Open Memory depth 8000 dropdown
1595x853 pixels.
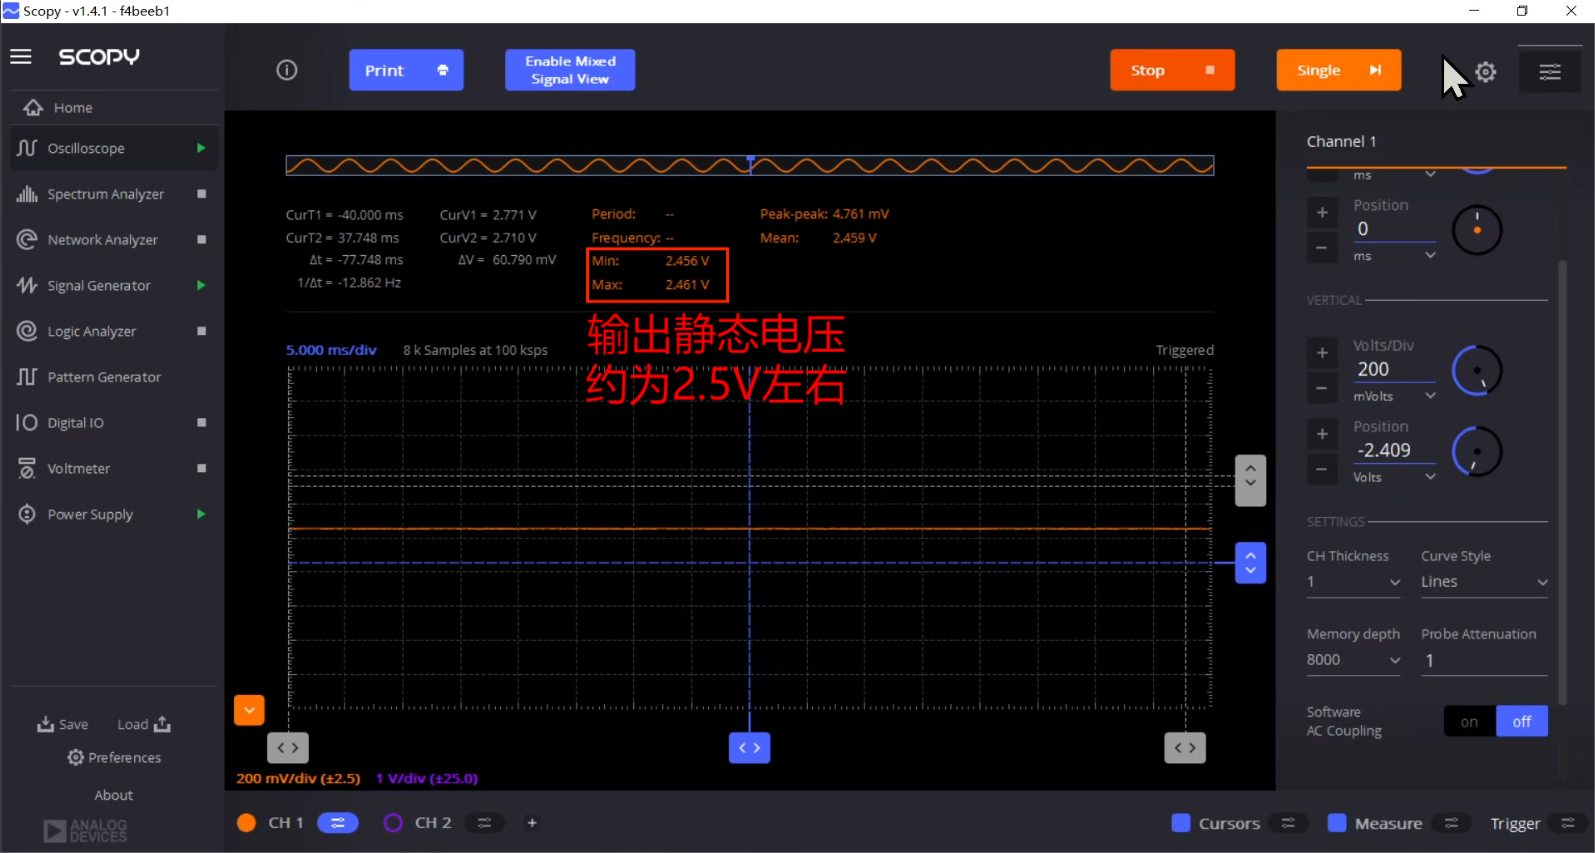[1354, 660]
